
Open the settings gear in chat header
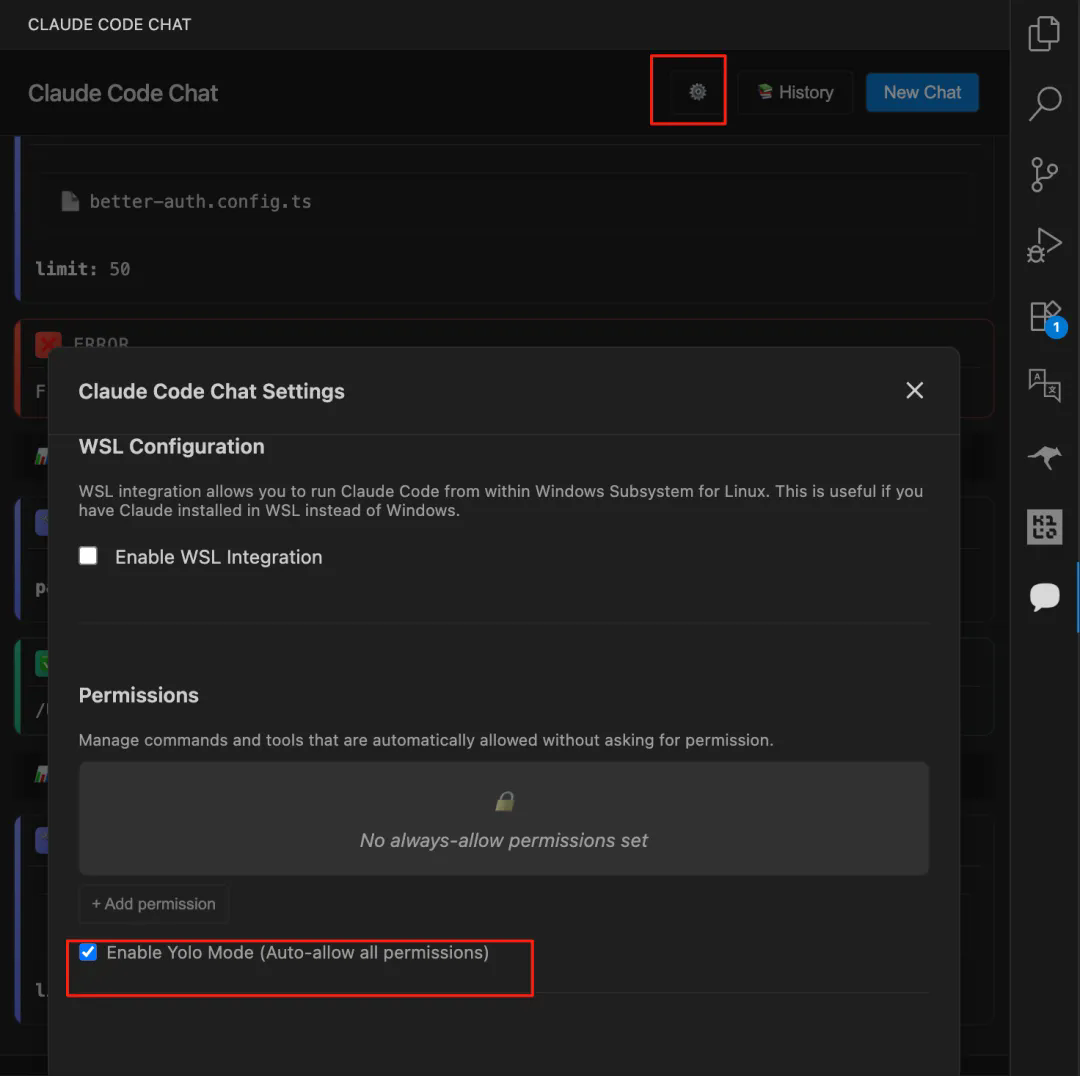697,92
